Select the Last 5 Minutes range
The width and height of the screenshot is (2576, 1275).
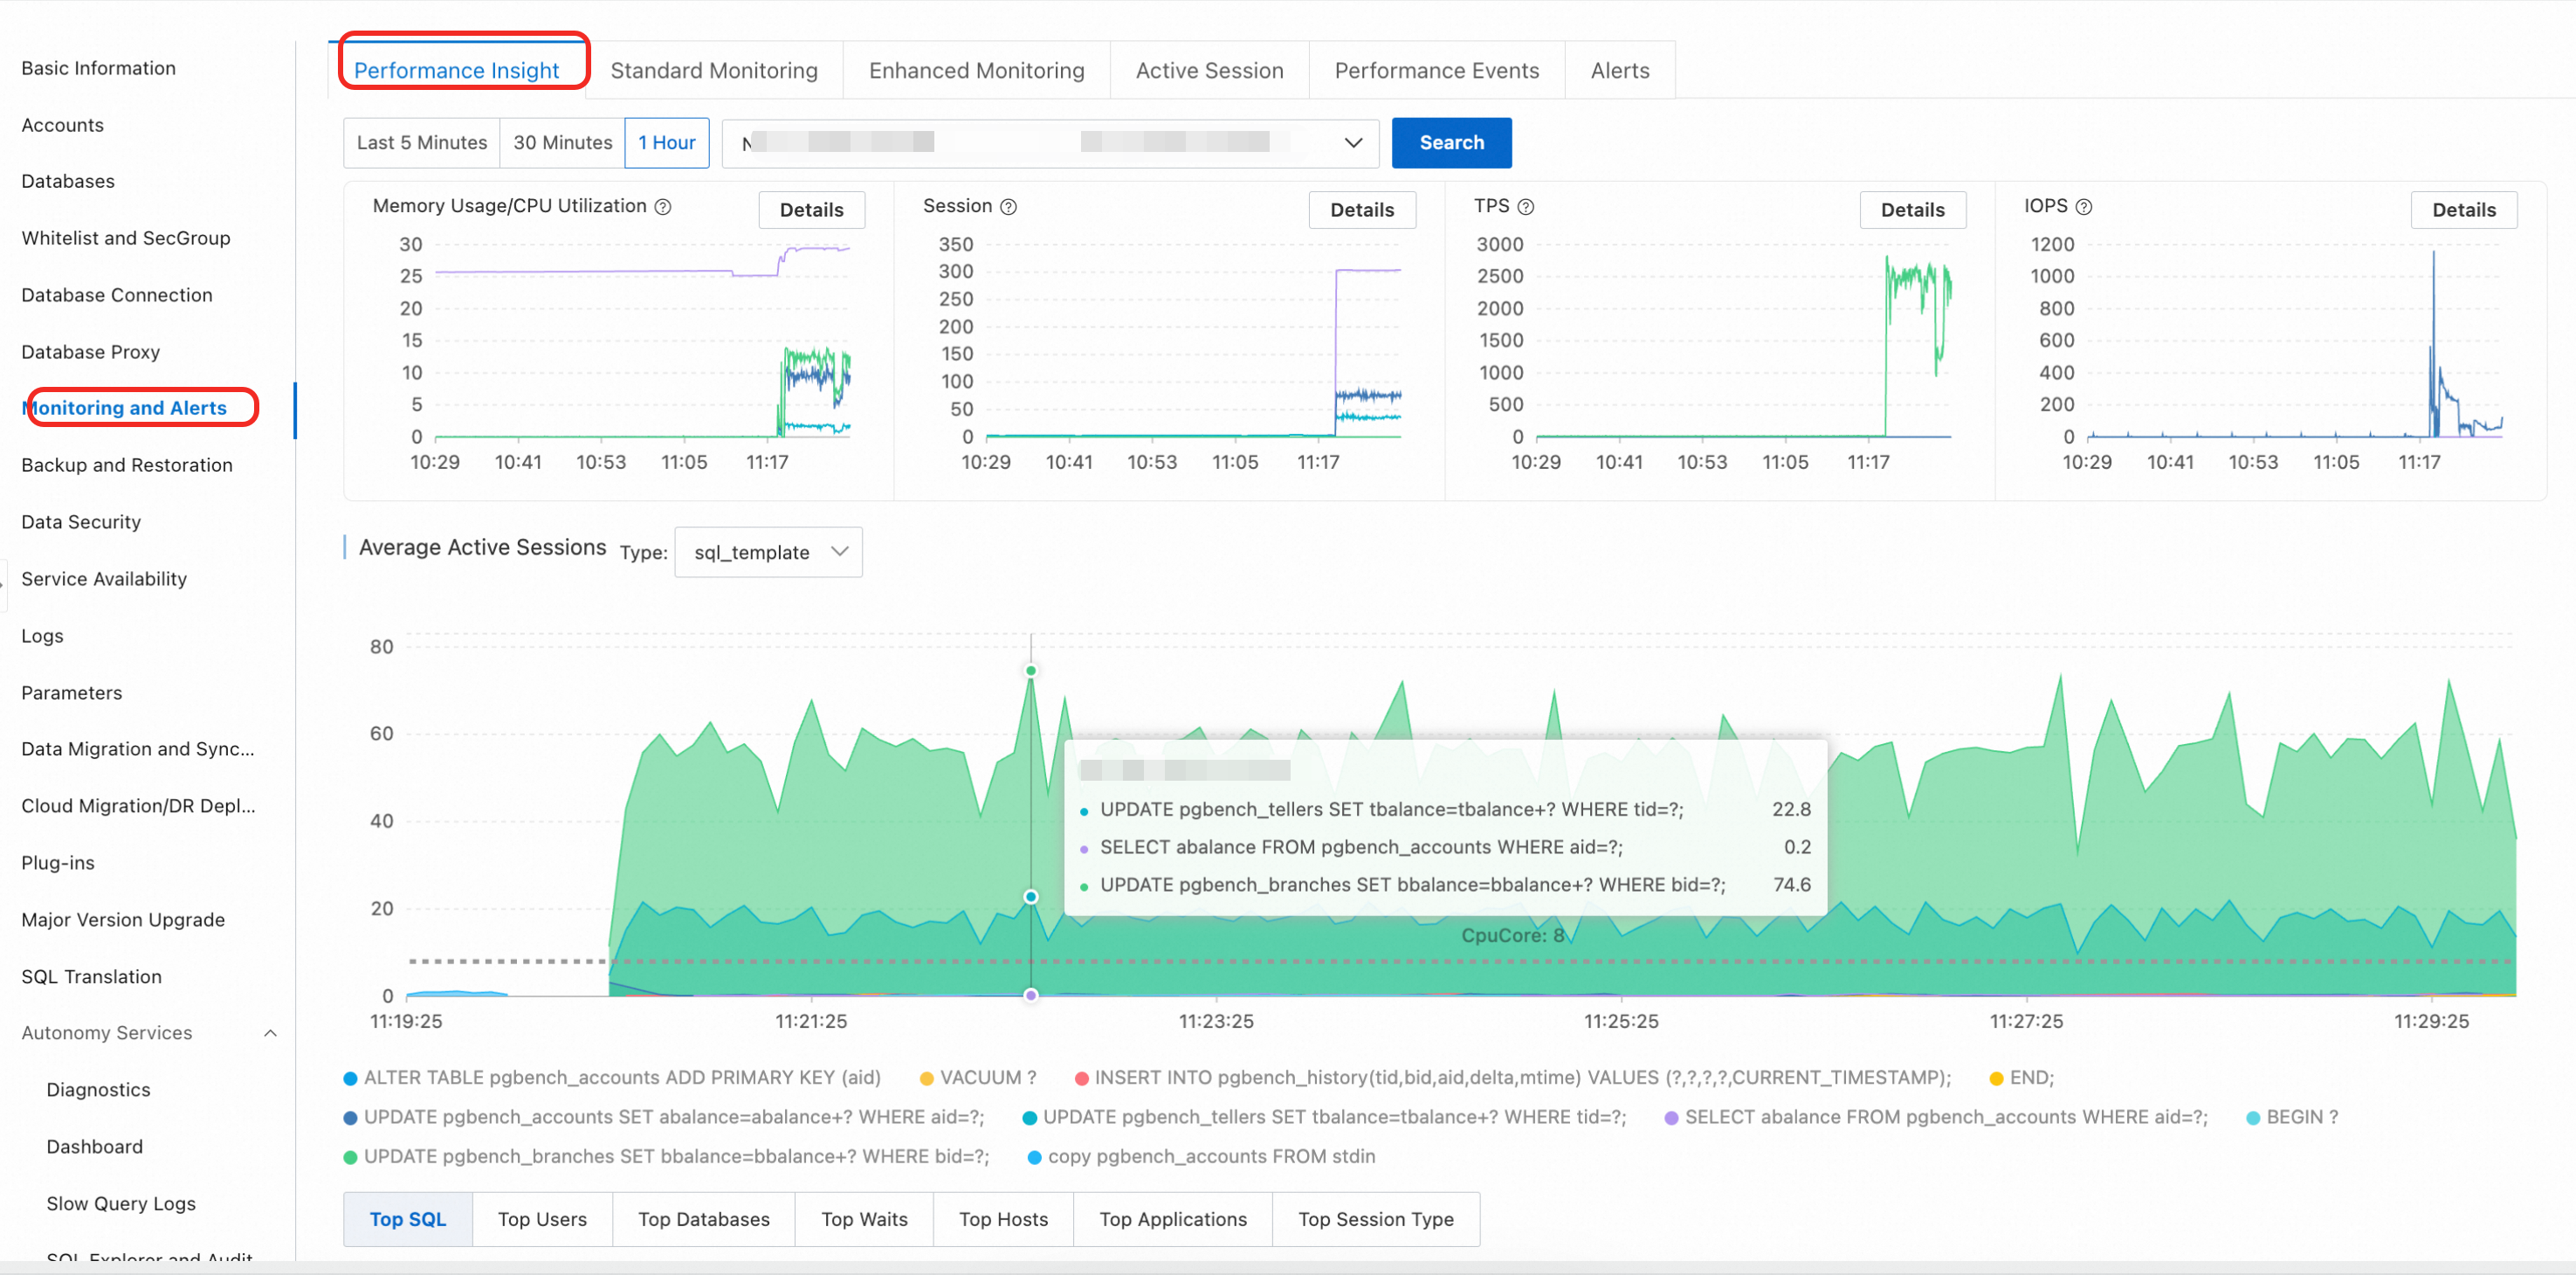point(422,143)
